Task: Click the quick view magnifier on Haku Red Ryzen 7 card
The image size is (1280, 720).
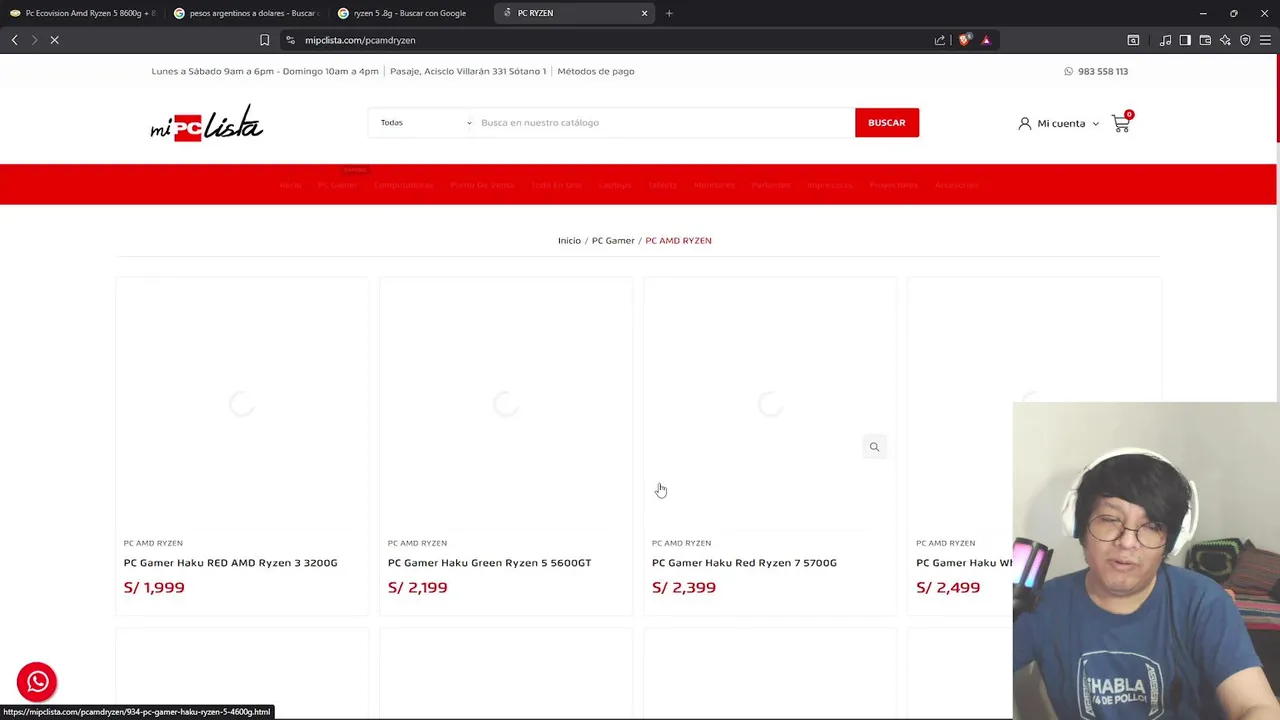Action: (874, 447)
